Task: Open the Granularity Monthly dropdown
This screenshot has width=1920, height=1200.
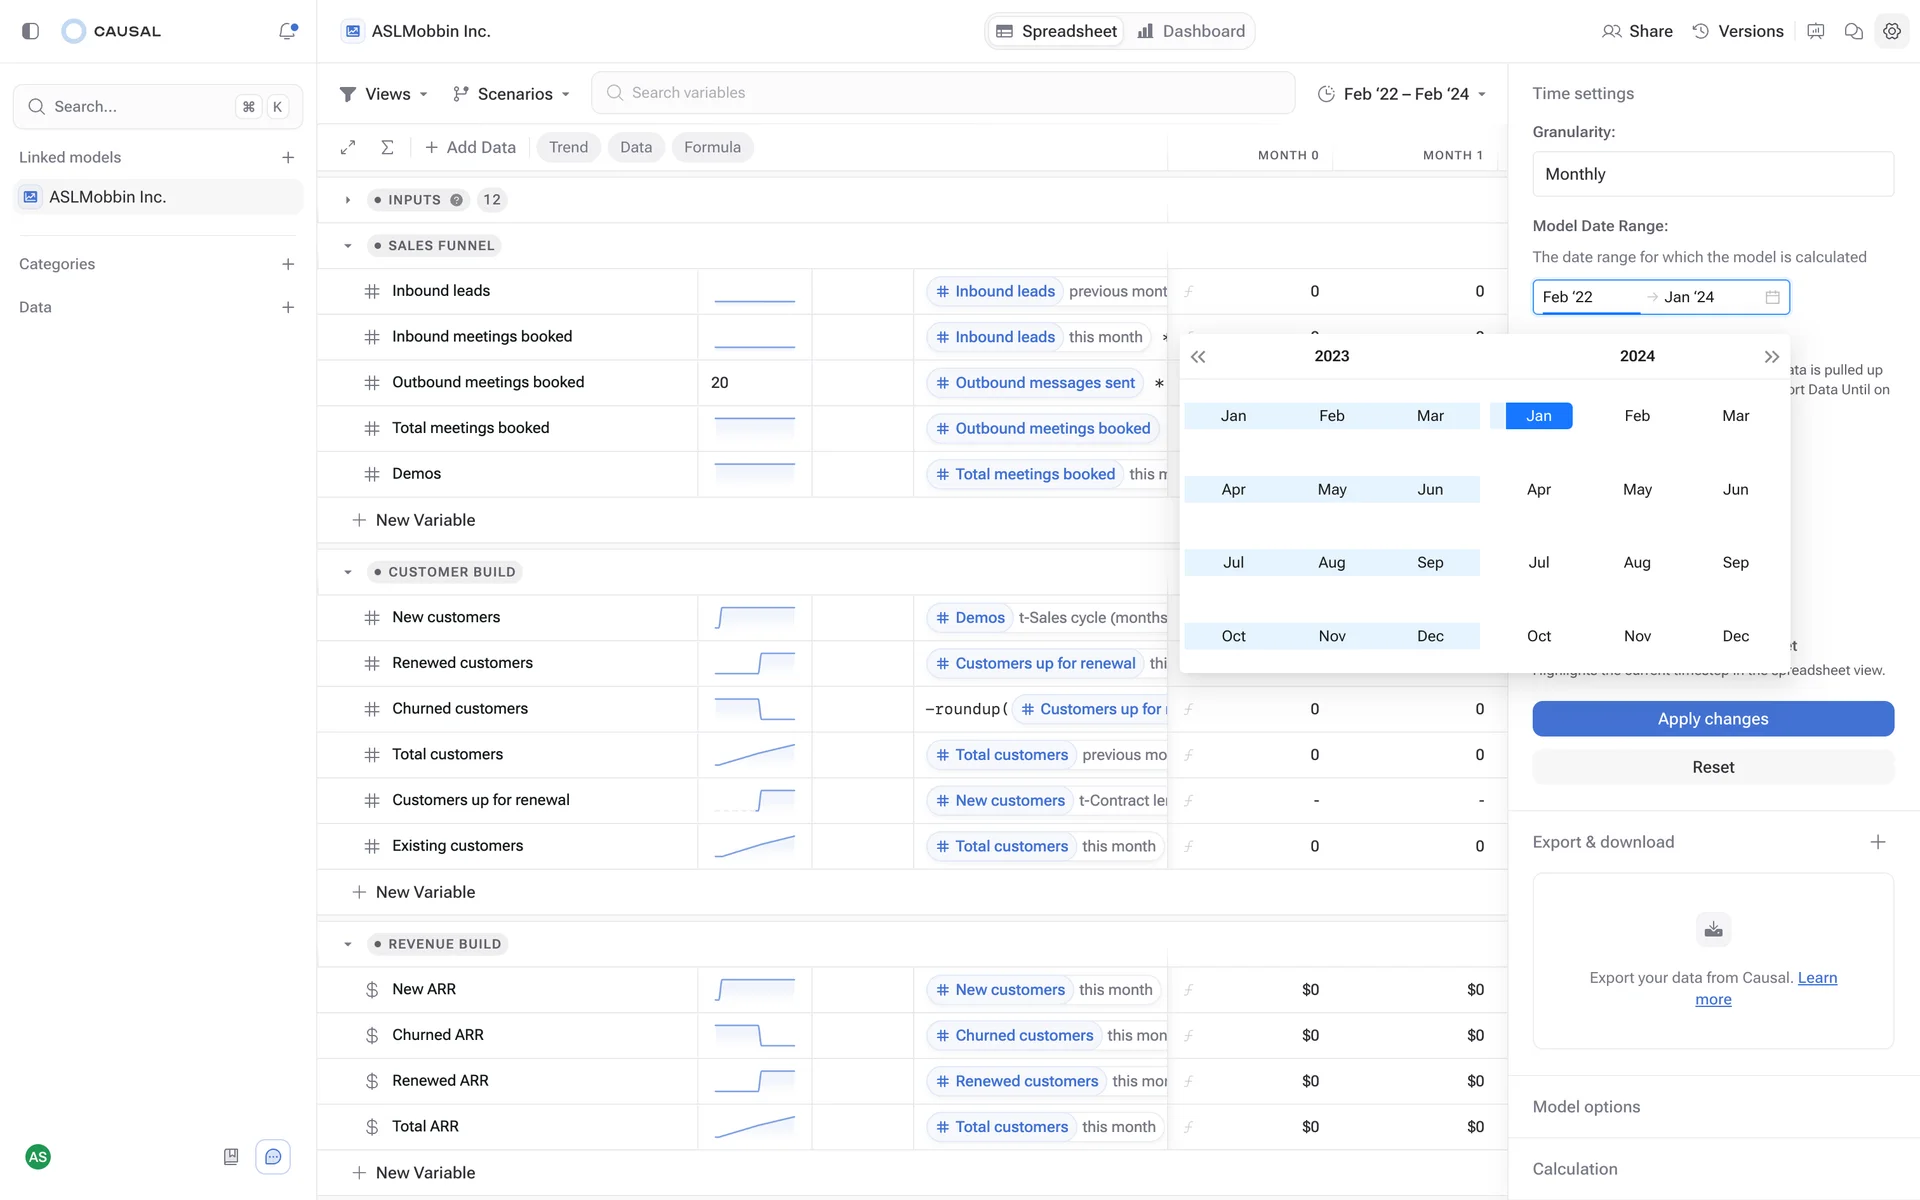Action: coord(1712,174)
